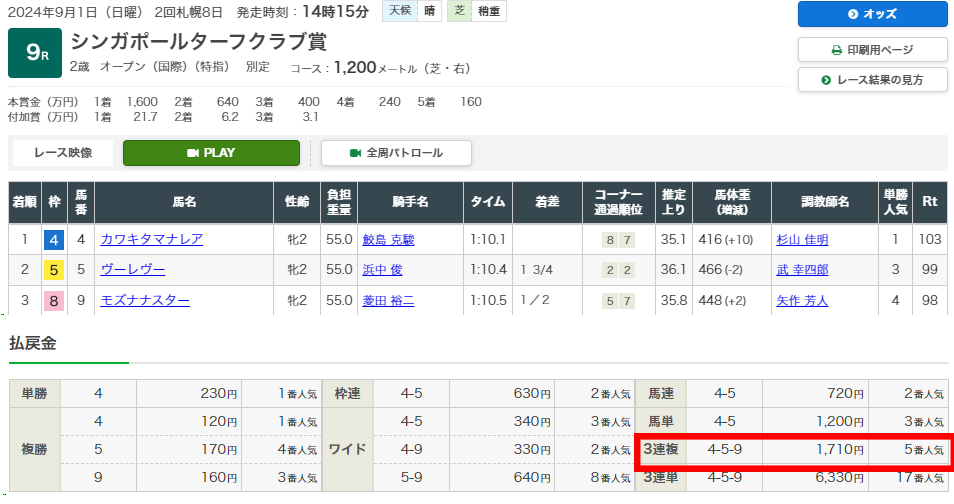The height and width of the screenshot is (504, 954).
Task: Click the 単勝 payout label
Action: coord(35,394)
